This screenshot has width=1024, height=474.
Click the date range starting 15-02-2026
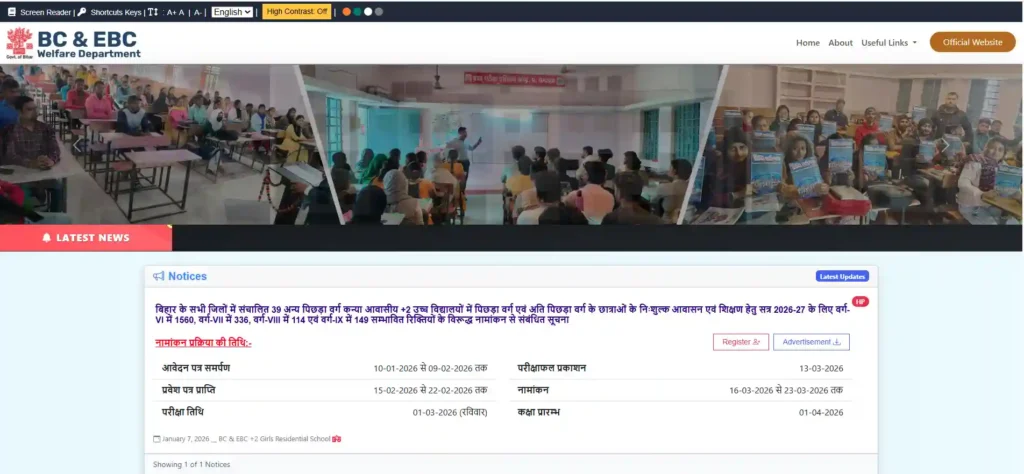click(430, 390)
